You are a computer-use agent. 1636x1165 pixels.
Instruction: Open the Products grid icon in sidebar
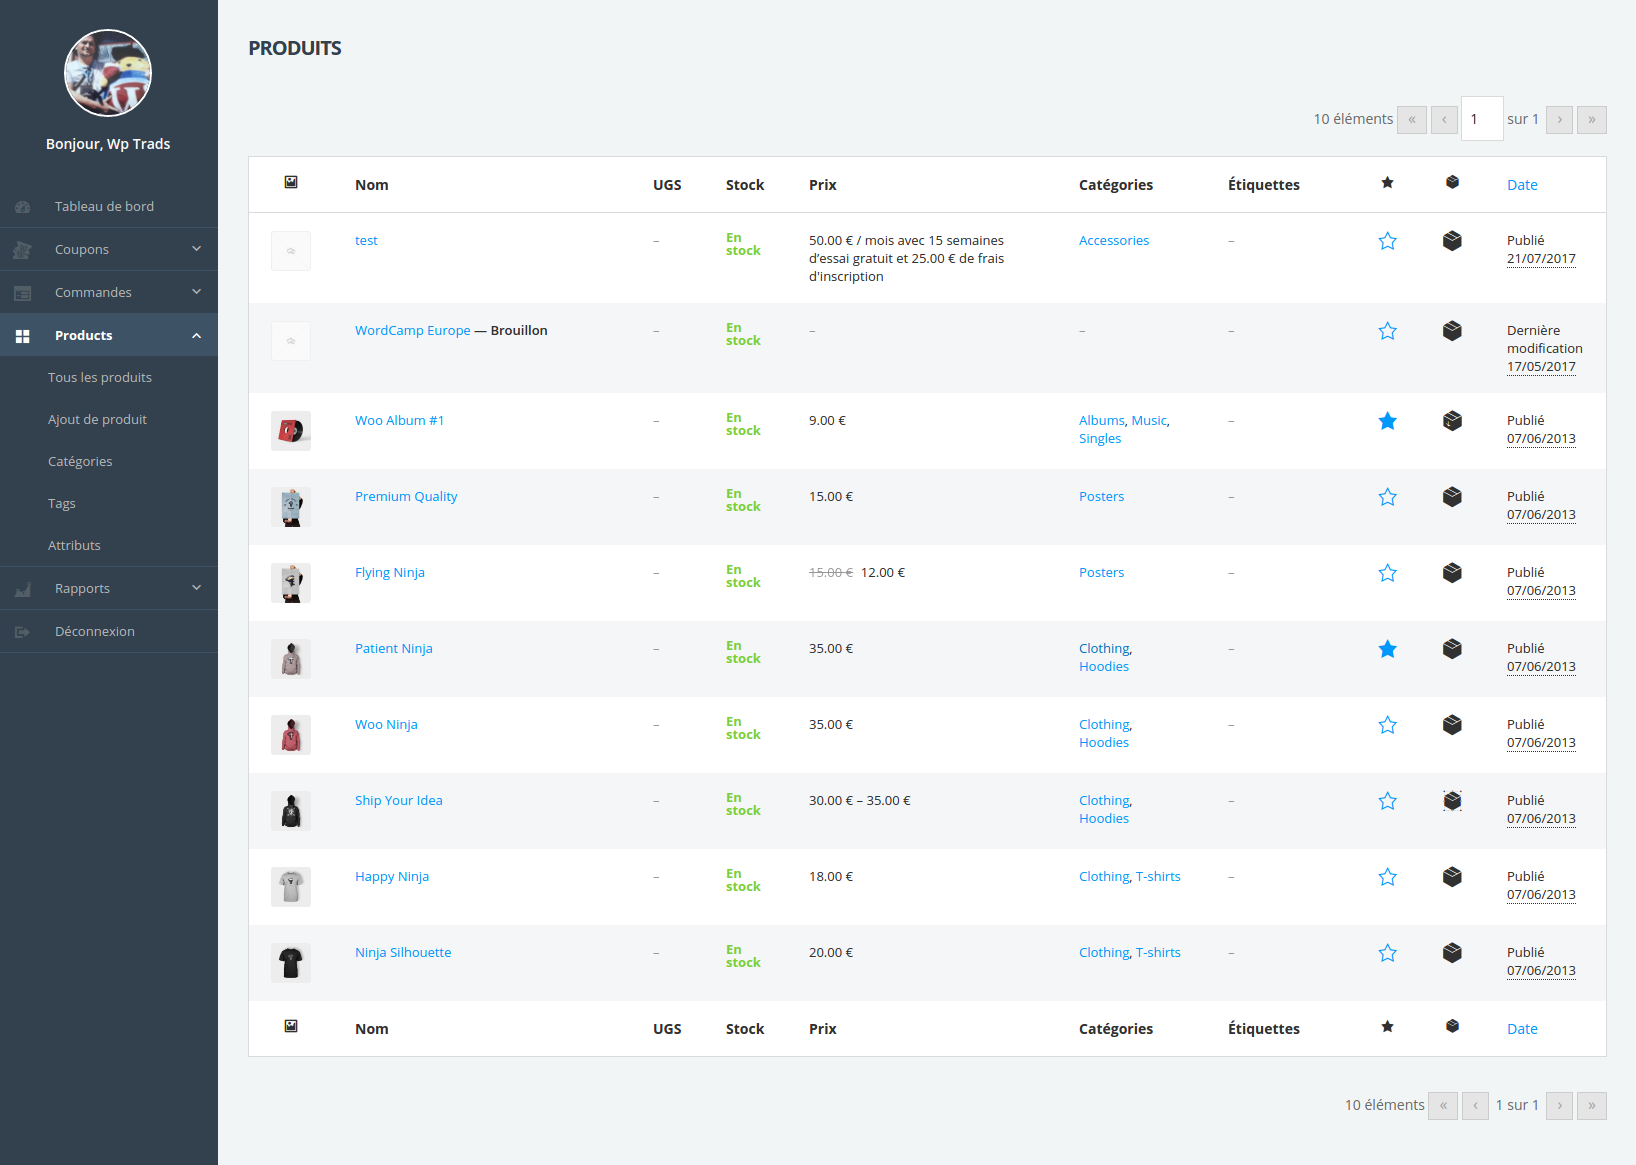22,335
